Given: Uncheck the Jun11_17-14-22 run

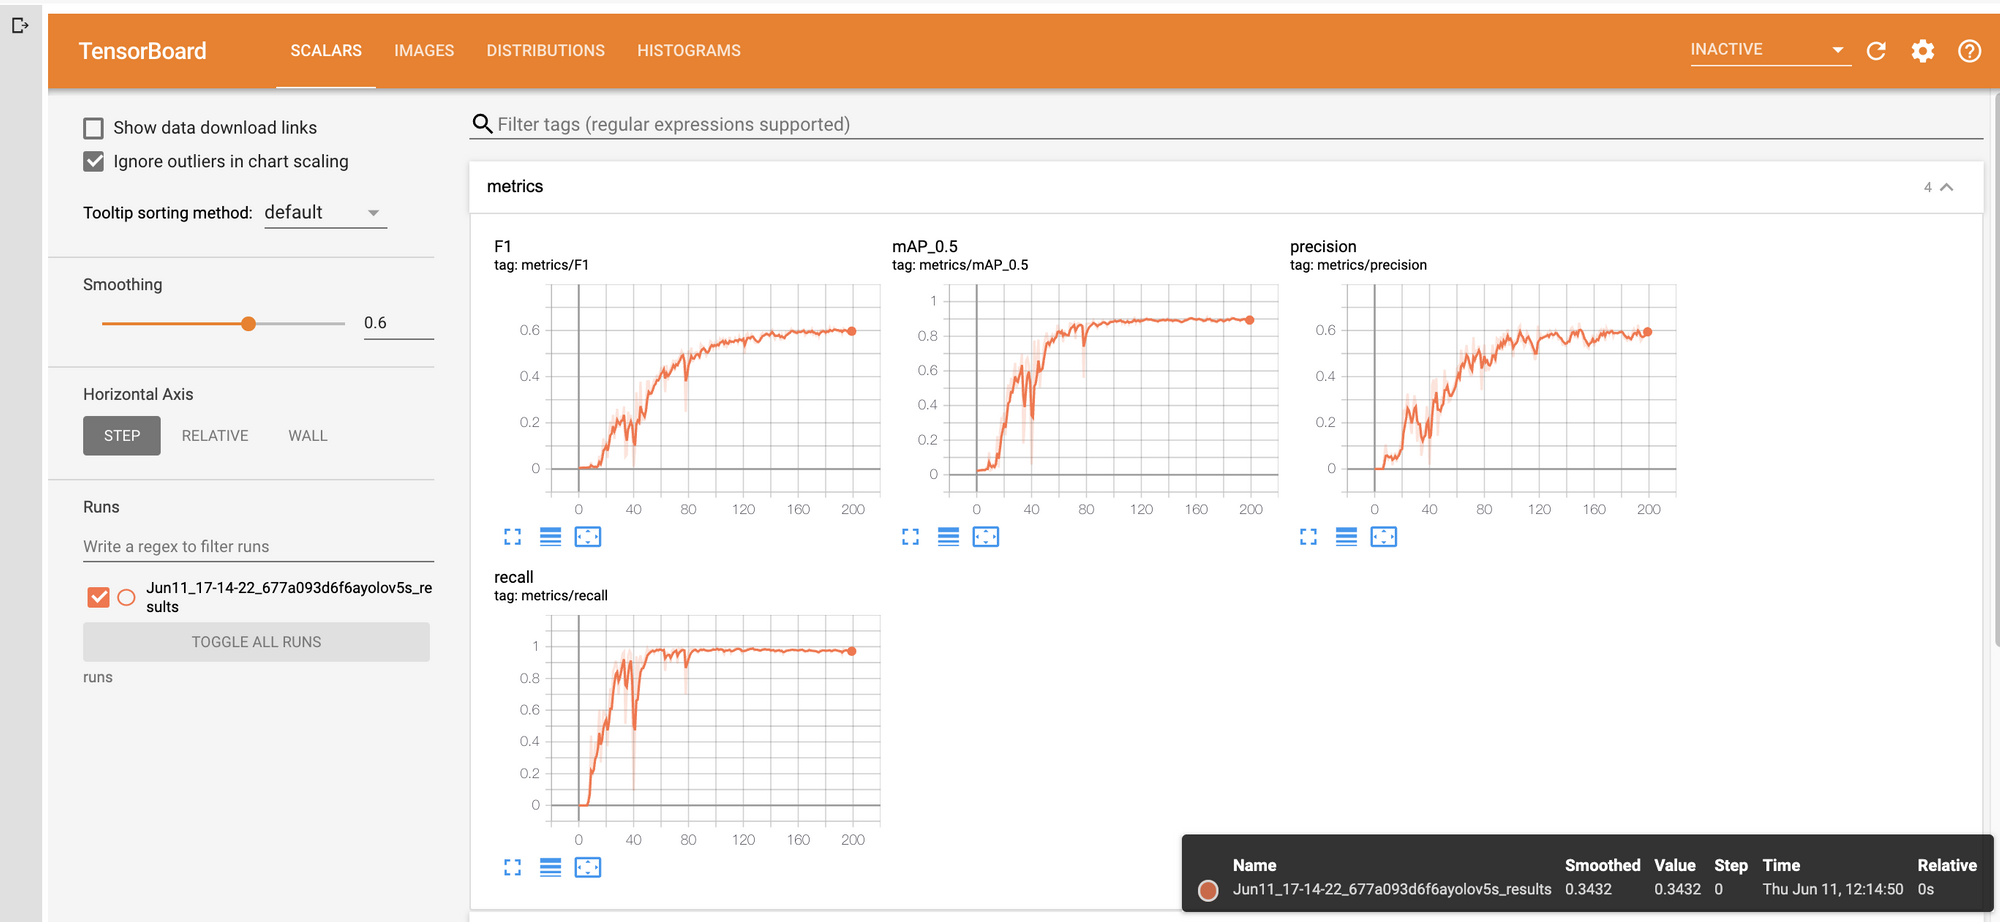Looking at the screenshot, I should [98, 597].
